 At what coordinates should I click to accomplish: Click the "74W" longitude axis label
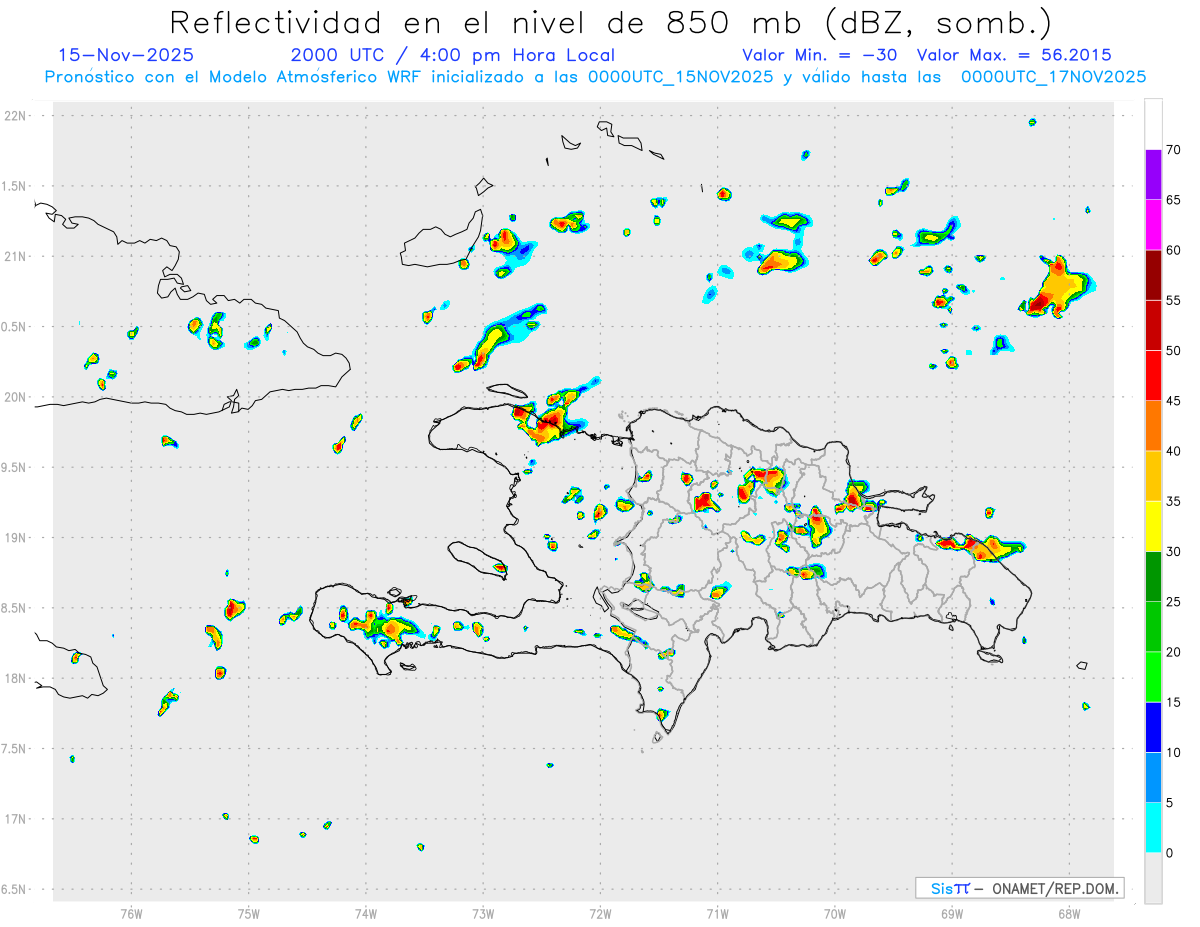click(x=366, y=914)
